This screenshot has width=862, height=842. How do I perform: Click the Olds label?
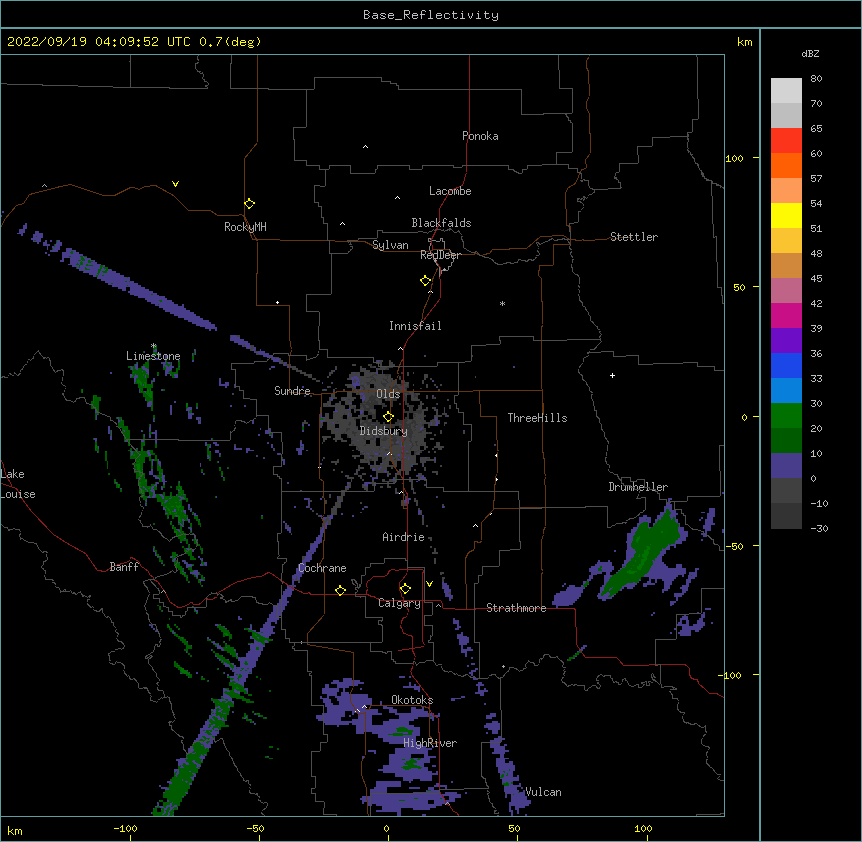click(388, 394)
